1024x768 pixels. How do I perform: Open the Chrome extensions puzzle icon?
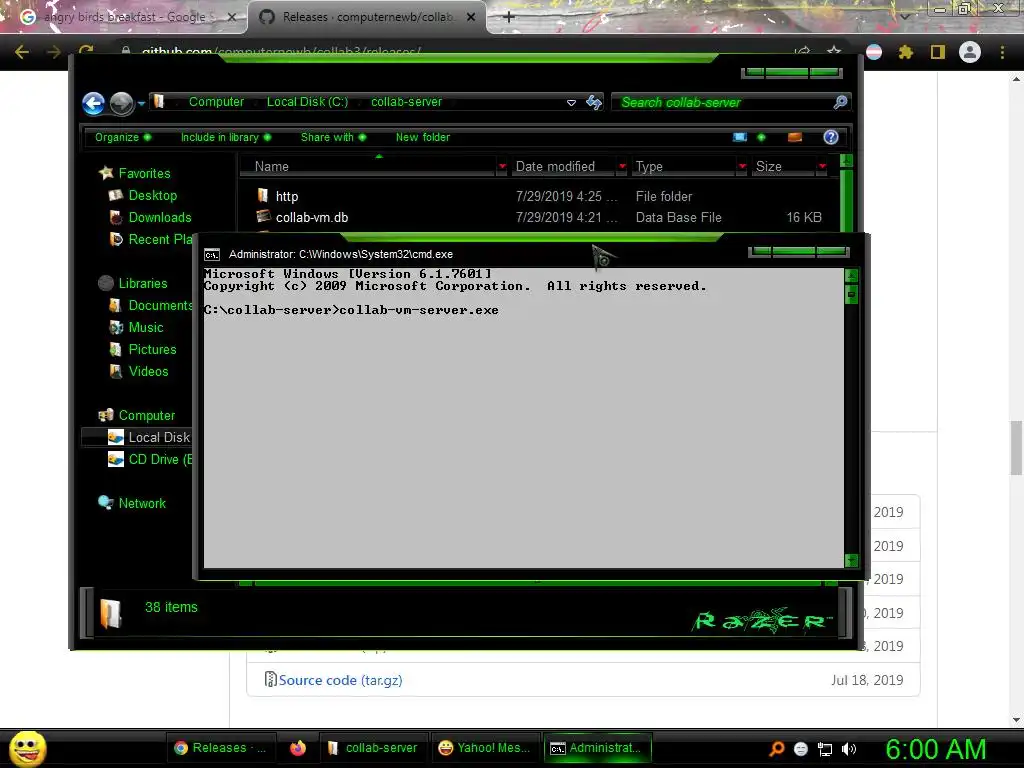906,52
